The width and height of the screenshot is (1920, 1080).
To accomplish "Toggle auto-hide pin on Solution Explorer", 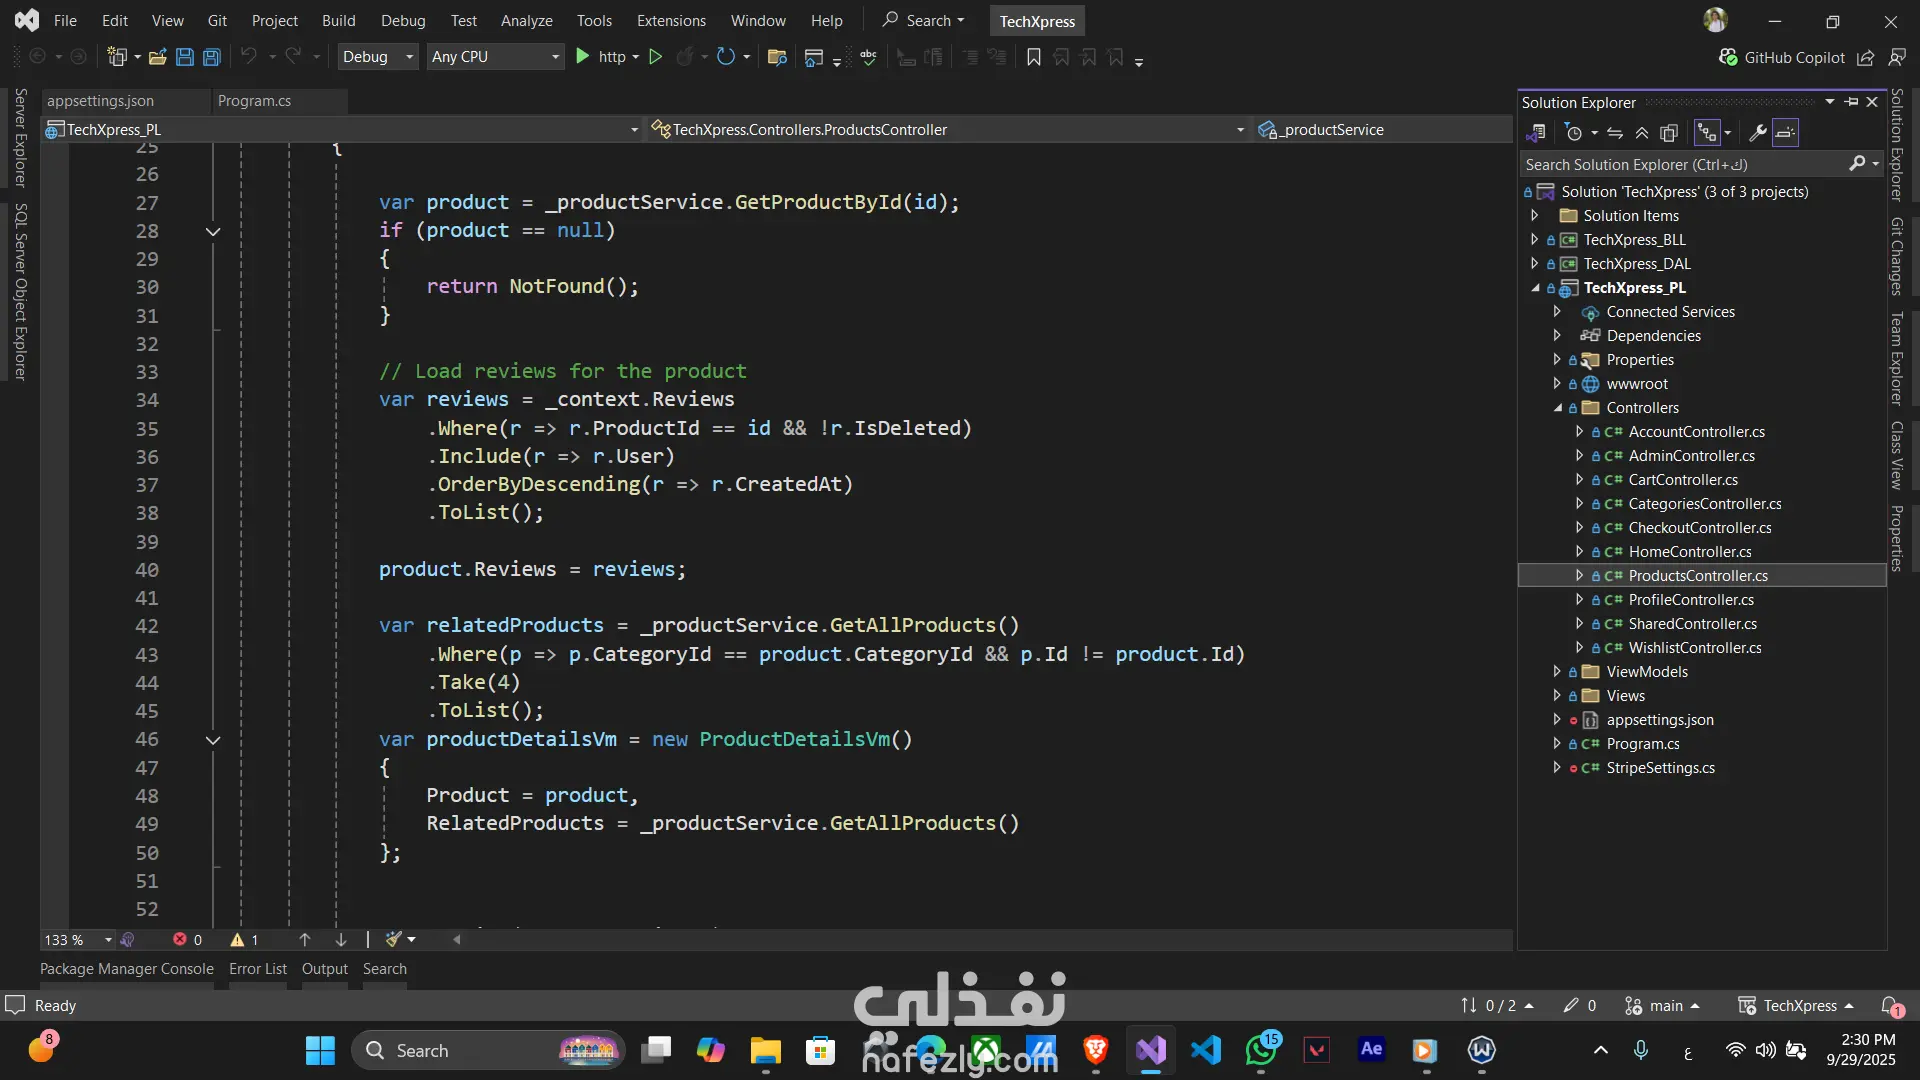I will [x=1851, y=102].
